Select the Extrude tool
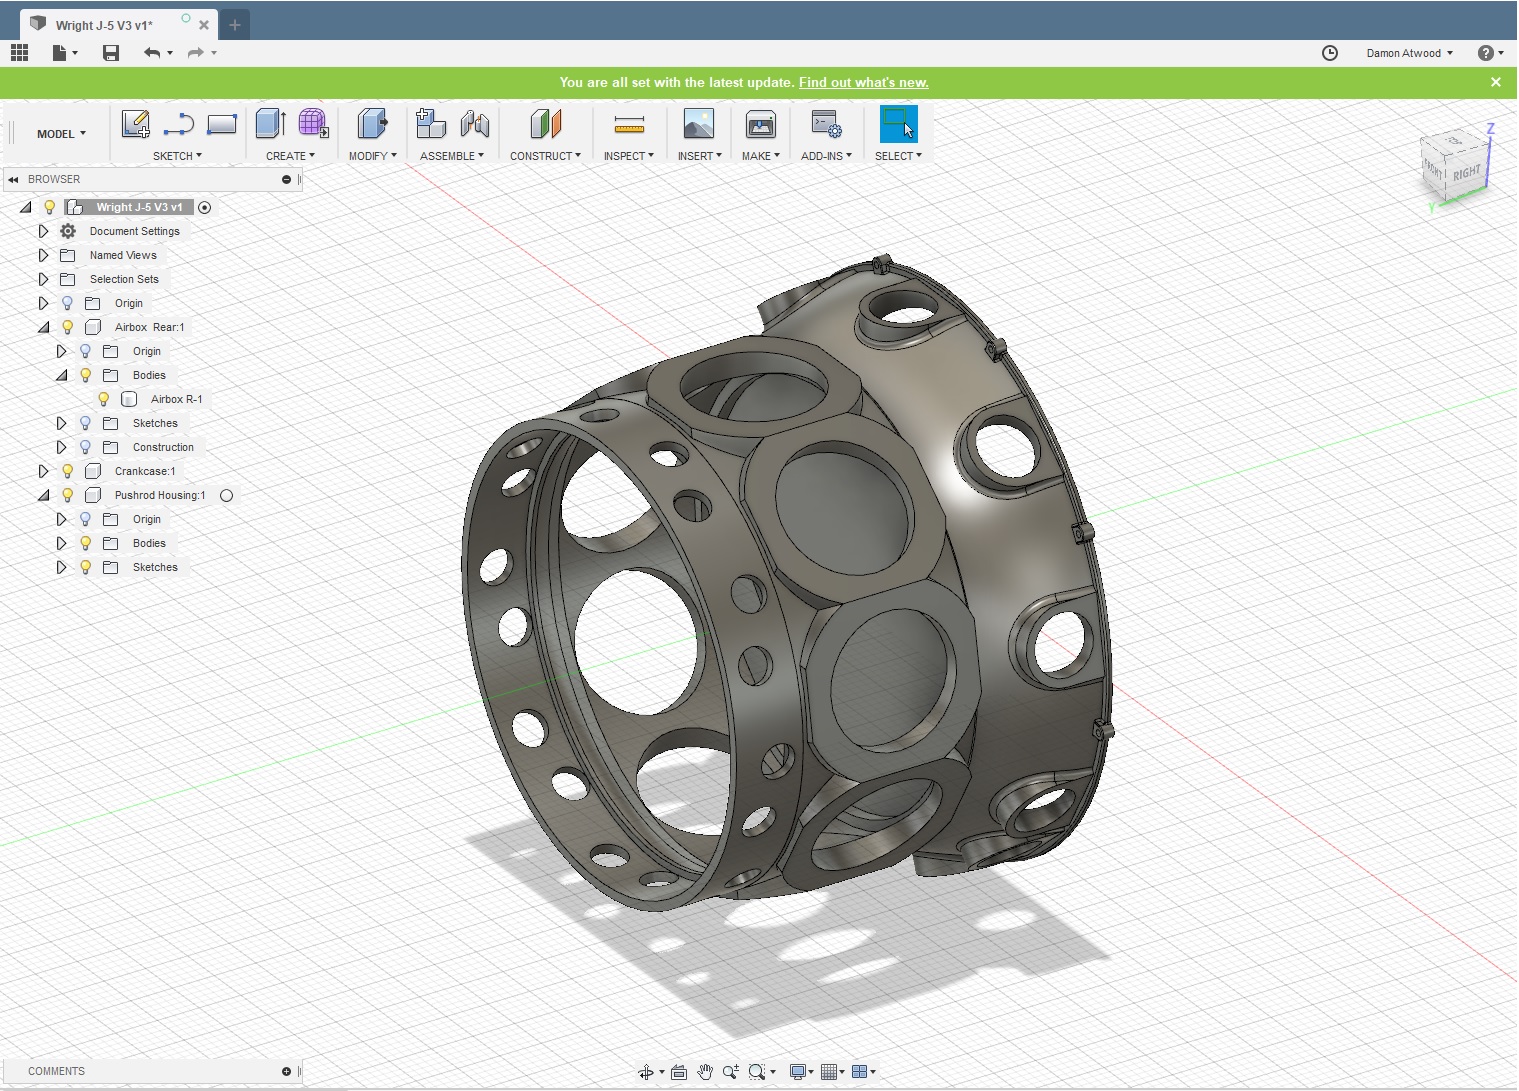Image resolution: width=1519 pixels, height=1091 pixels. (x=270, y=124)
